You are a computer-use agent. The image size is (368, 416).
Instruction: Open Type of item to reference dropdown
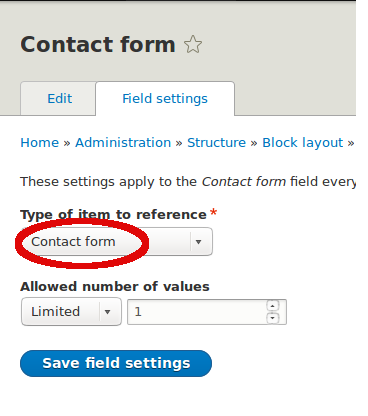tap(117, 242)
